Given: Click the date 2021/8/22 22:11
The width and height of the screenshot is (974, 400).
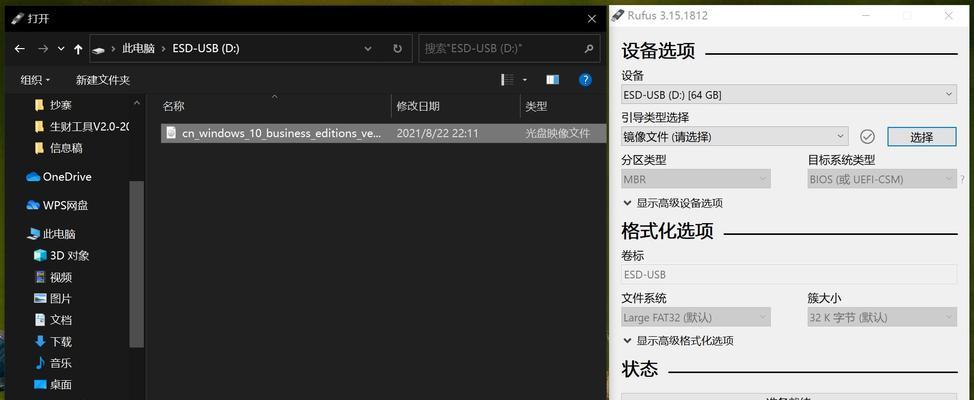Looking at the screenshot, I should tap(437, 133).
